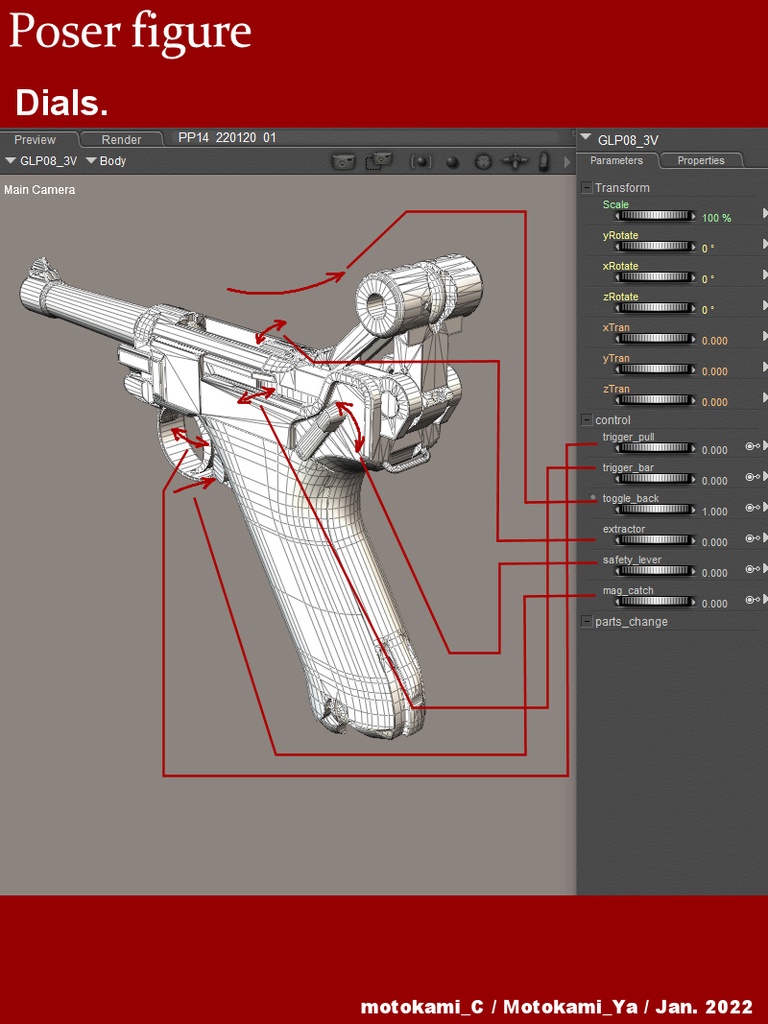Switch to the Preview tab

click(x=38, y=140)
